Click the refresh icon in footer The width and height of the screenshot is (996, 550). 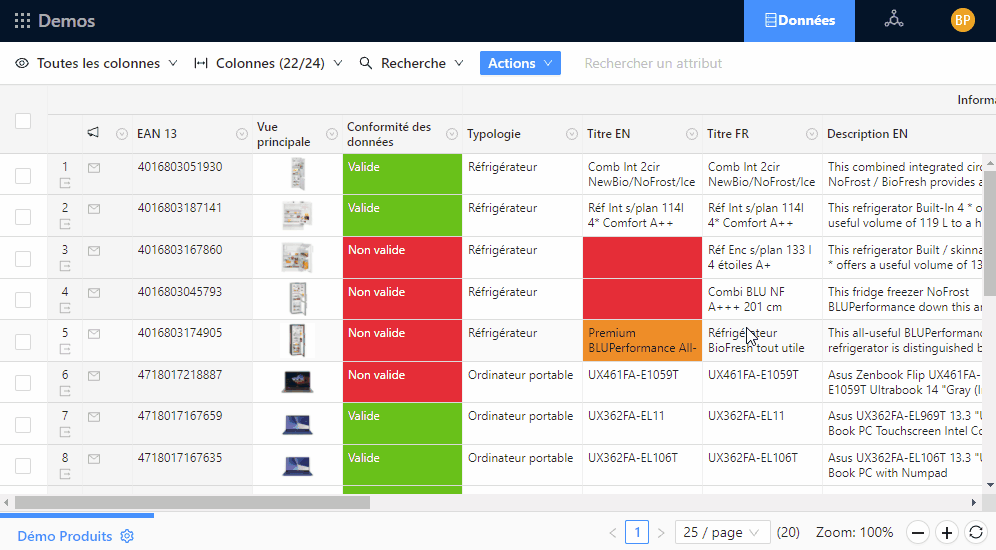[x=975, y=533]
